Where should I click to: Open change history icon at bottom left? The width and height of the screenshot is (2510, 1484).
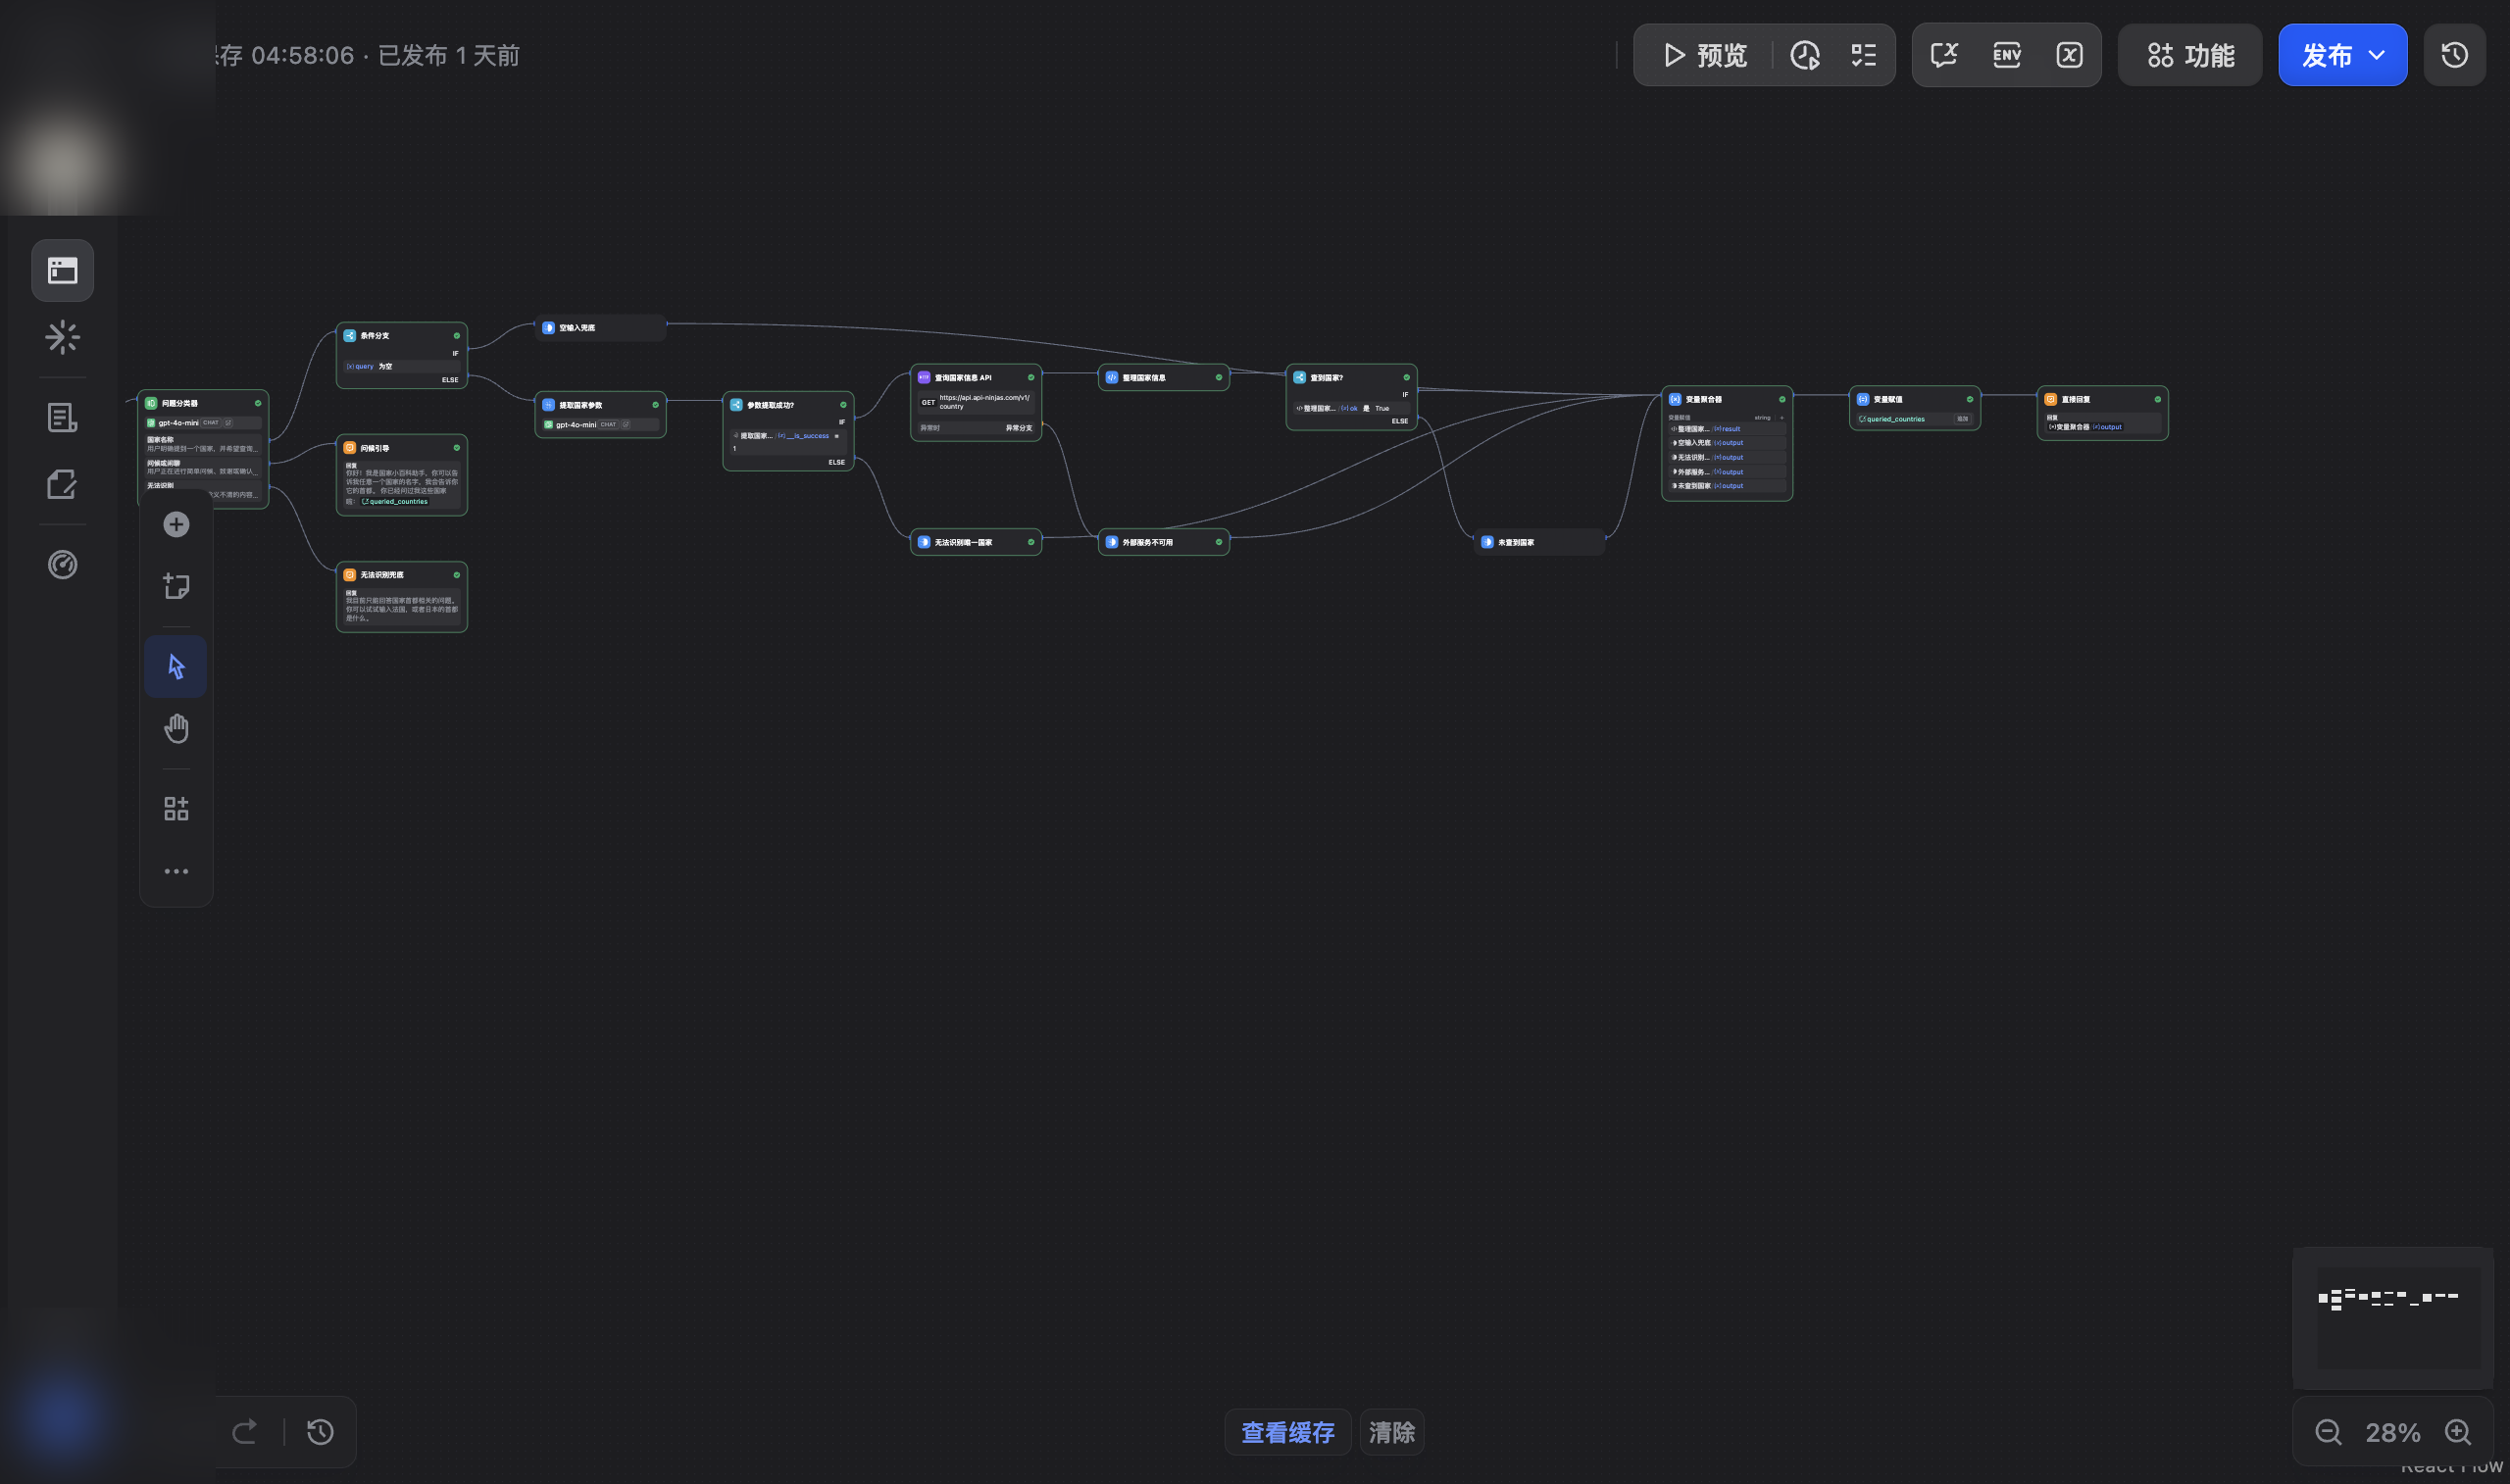pos(320,1432)
